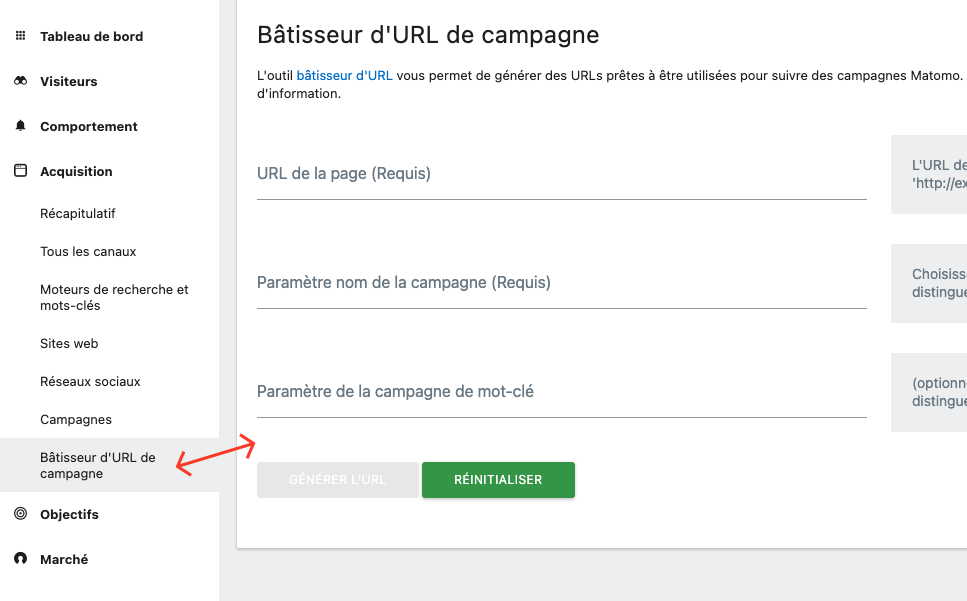Open the Récapitulatif submenu item
This screenshot has height=601, width=967.
(x=78, y=213)
